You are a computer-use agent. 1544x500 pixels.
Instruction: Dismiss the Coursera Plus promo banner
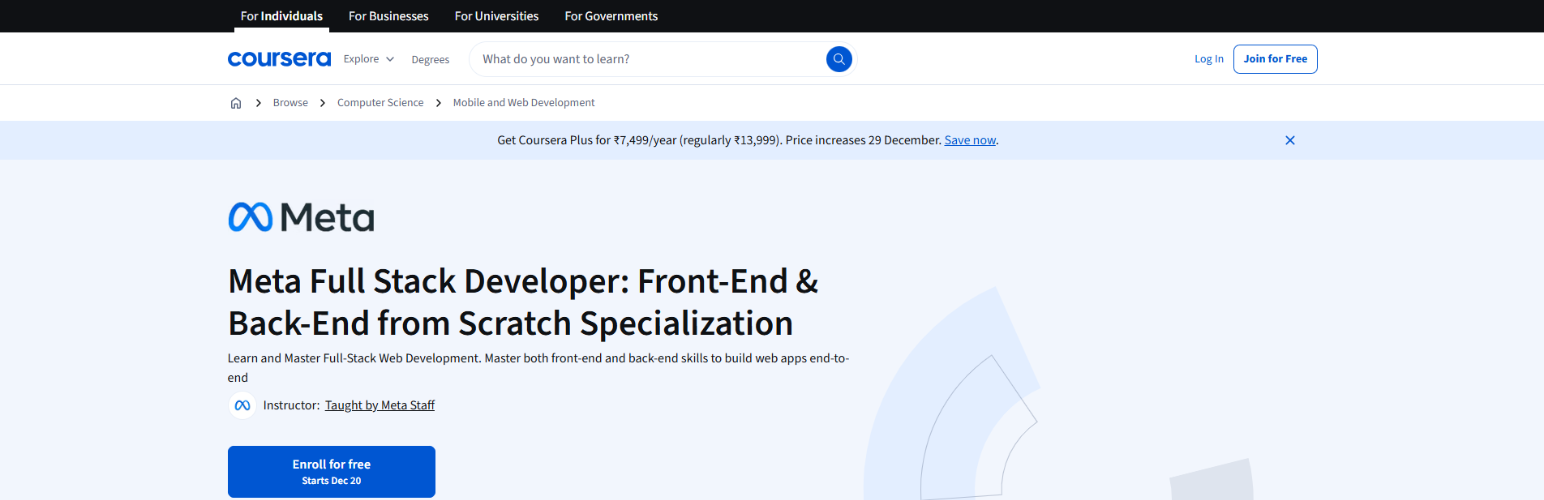click(x=1290, y=140)
